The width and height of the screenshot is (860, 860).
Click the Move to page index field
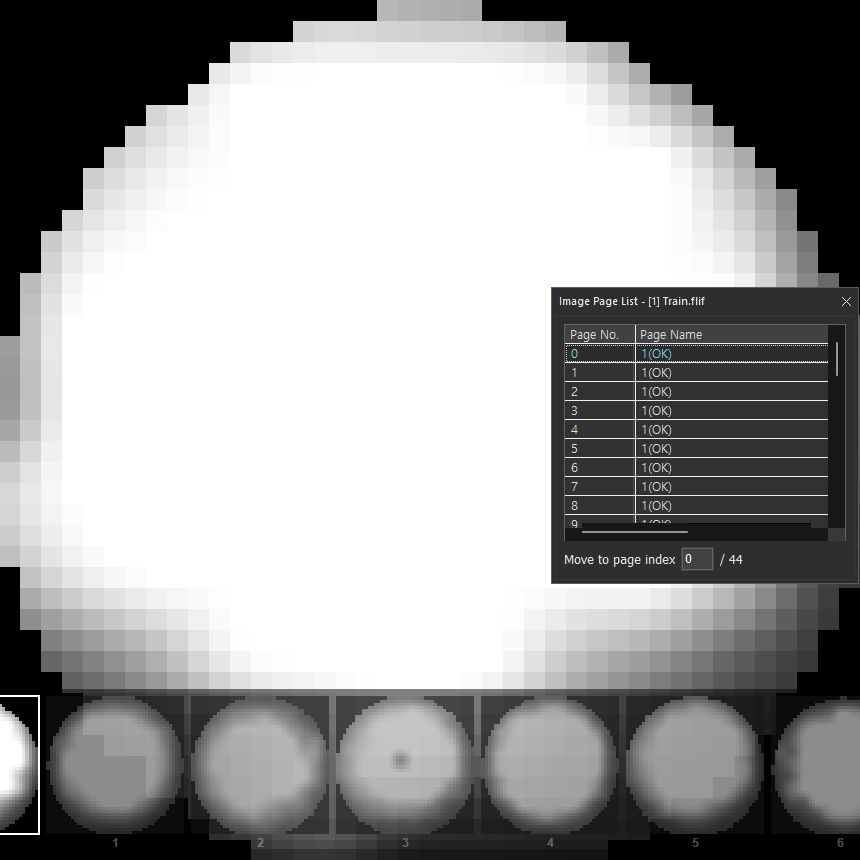pyautogui.click(x=697, y=559)
